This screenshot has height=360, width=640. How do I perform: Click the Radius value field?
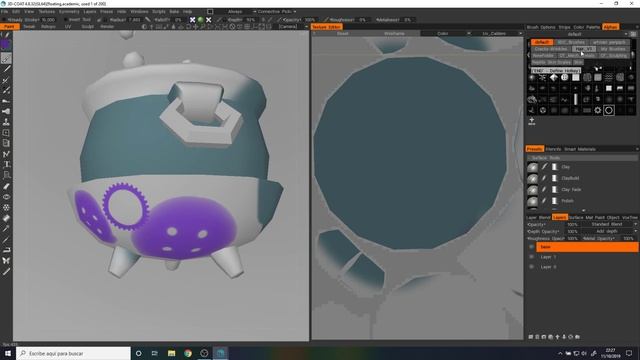(x=134, y=20)
